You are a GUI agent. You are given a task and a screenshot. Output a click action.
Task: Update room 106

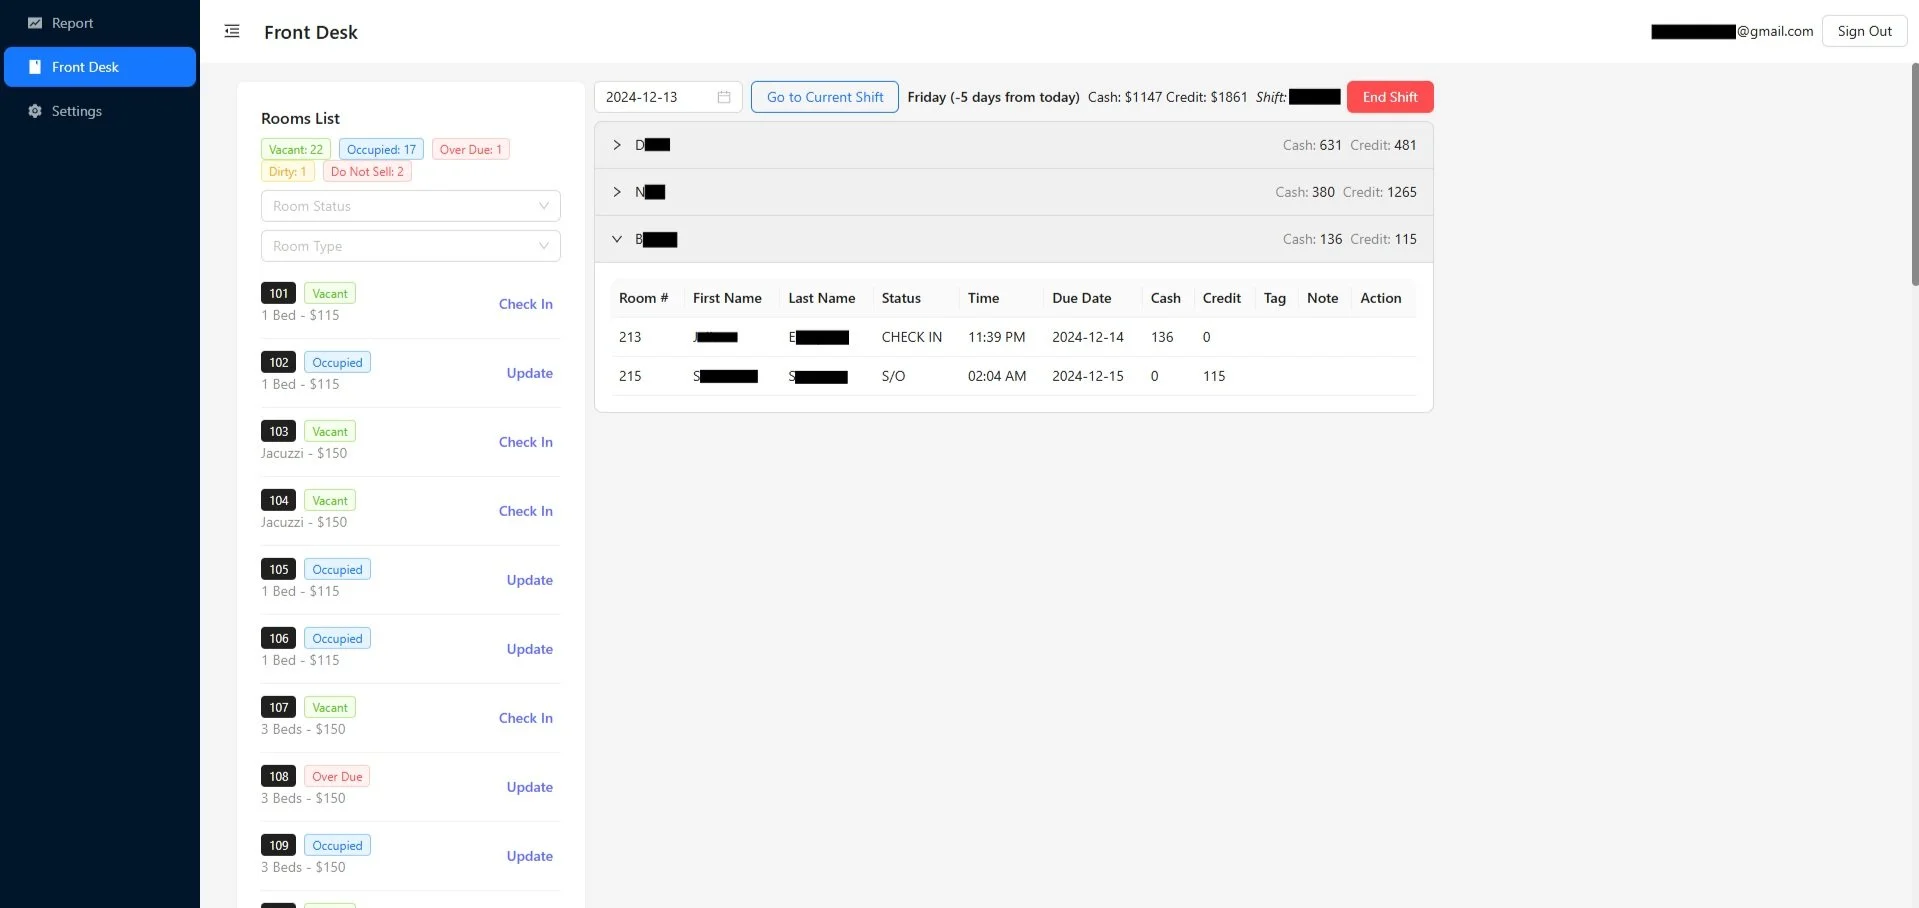[x=530, y=649]
